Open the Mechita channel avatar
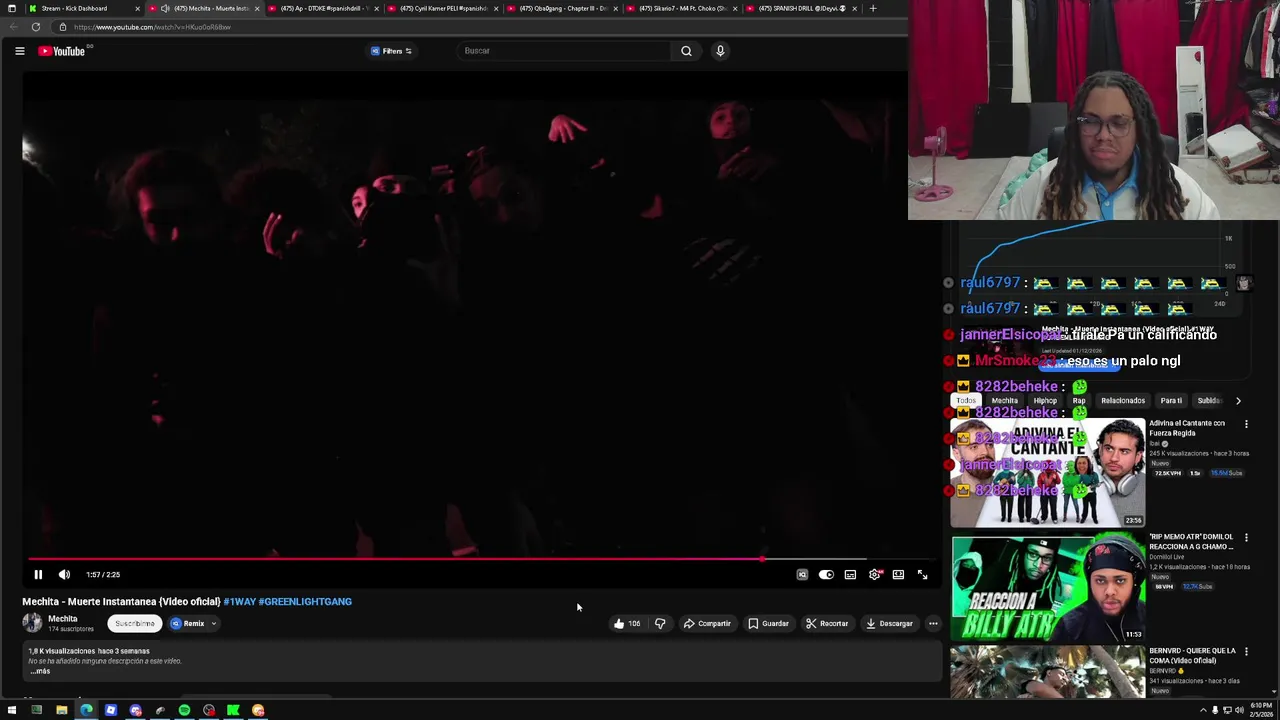Image resolution: width=1280 pixels, height=720 pixels. coord(32,623)
